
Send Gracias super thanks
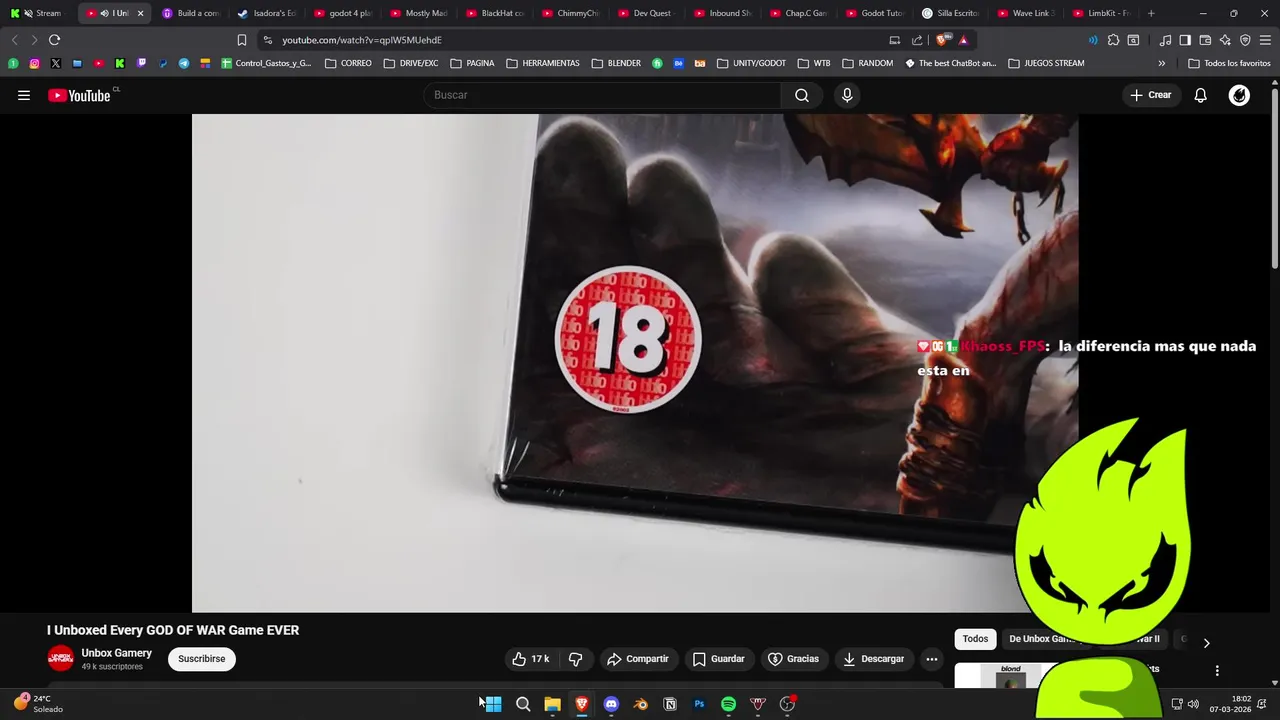click(793, 659)
